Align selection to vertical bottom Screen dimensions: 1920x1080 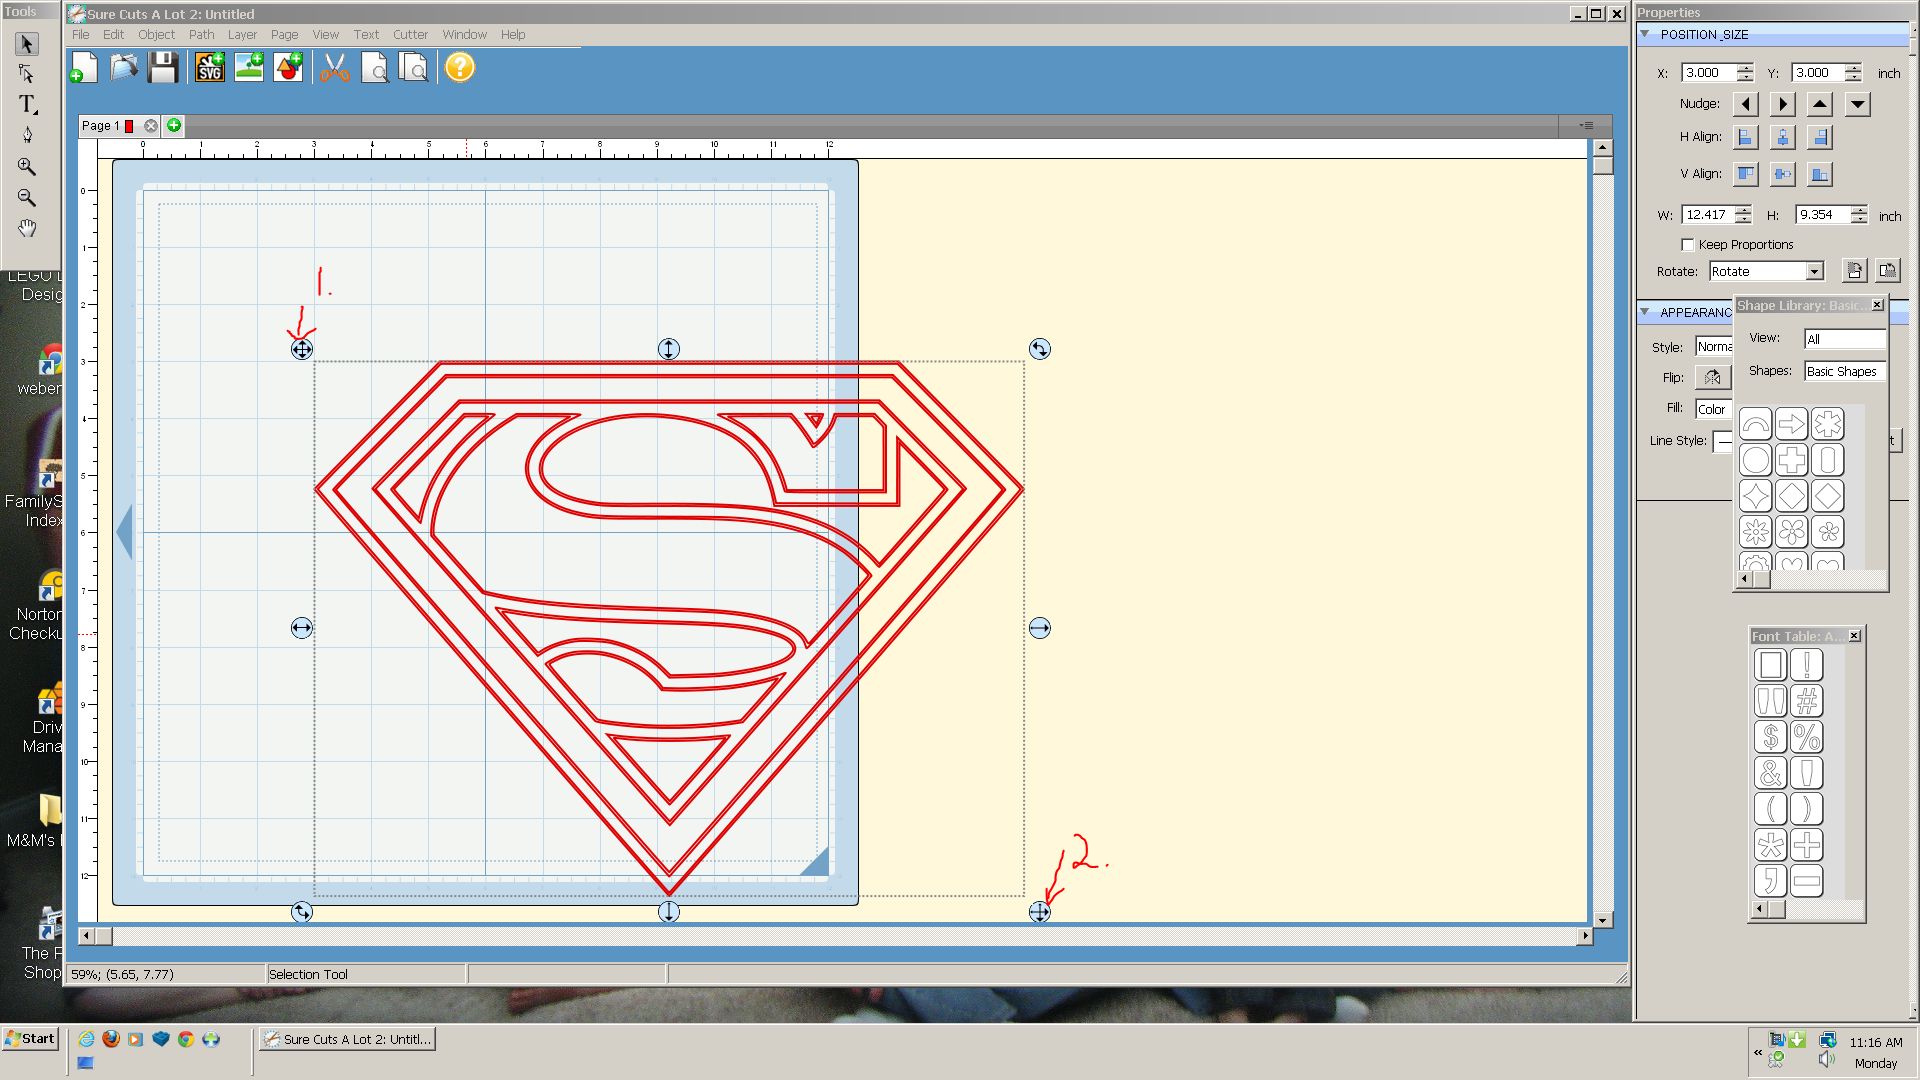point(1820,174)
